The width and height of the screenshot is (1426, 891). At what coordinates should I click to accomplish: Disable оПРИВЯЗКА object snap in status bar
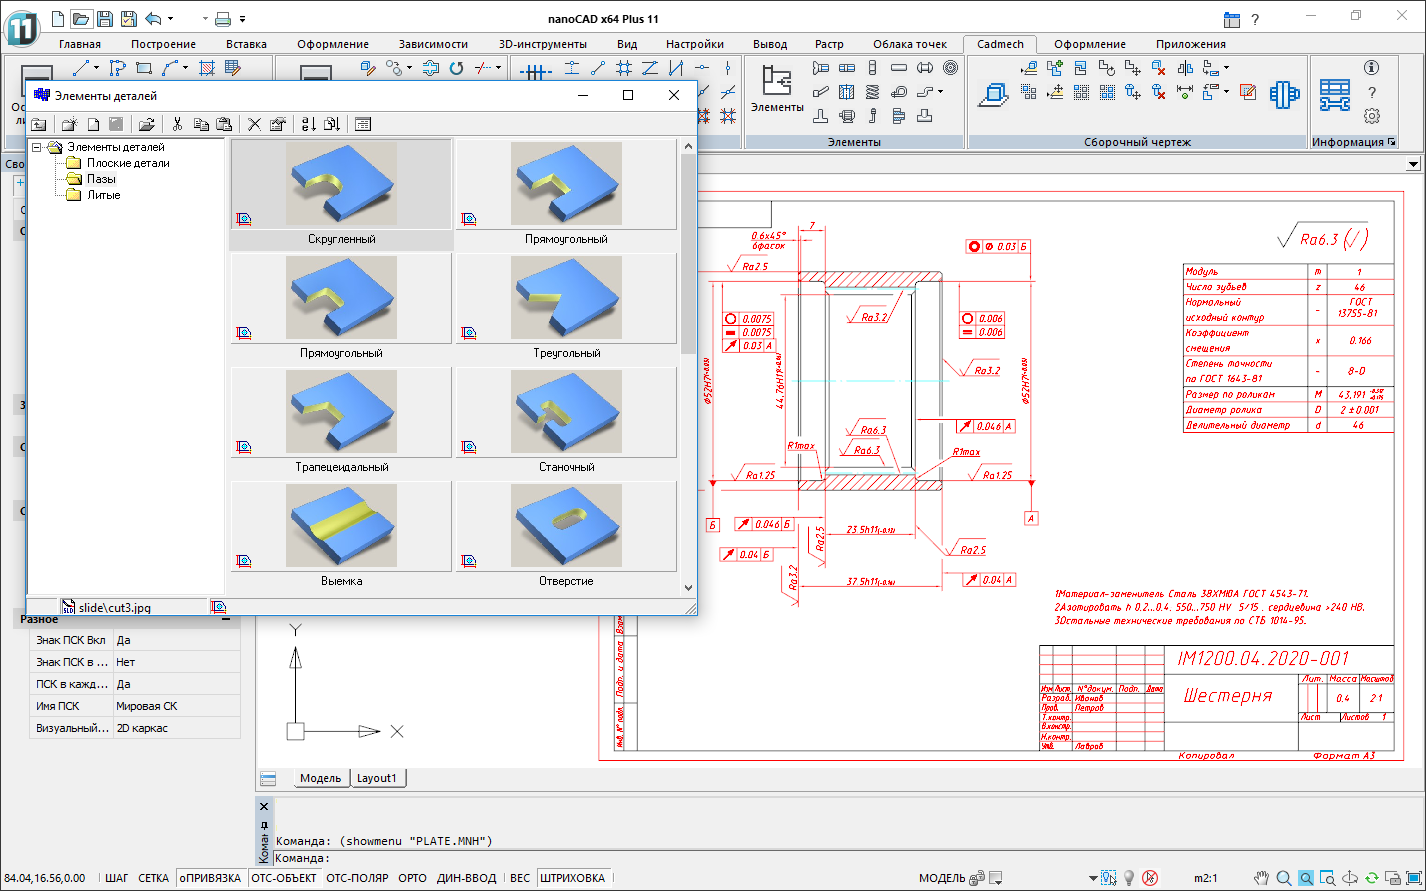[211, 878]
